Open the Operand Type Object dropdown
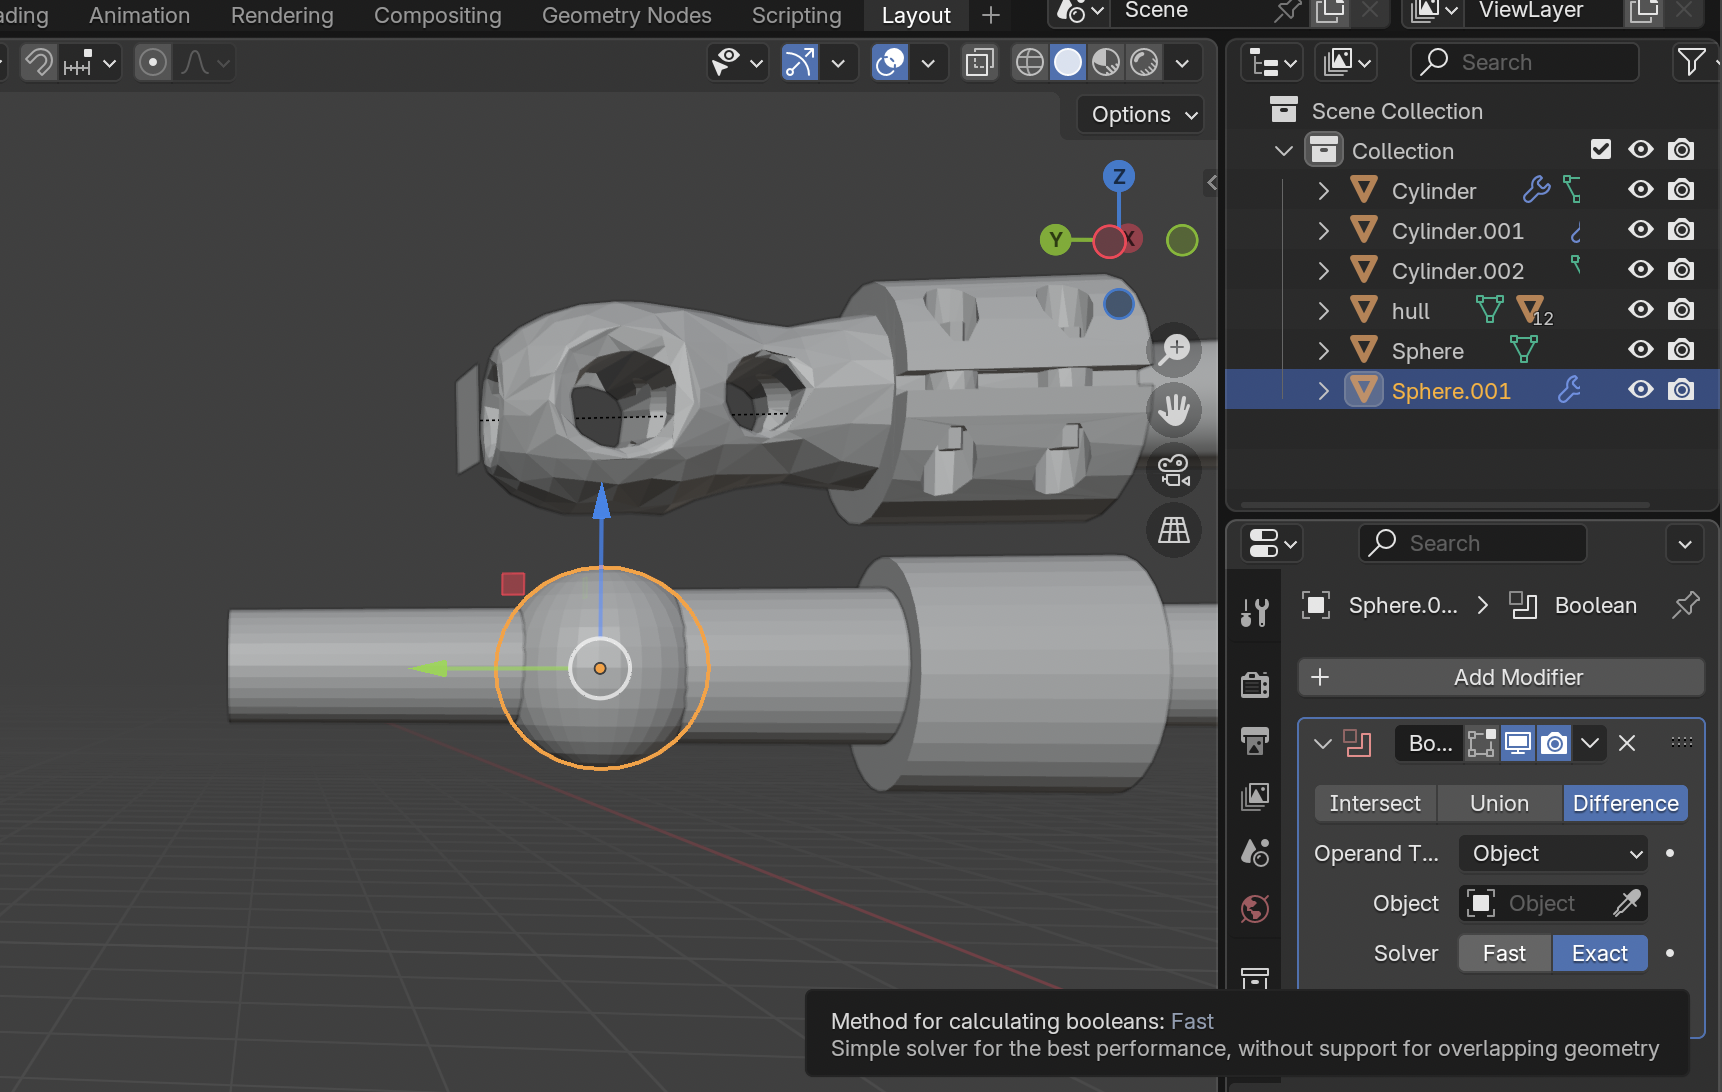Image resolution: width=1722 pixels, height=1092 pixels. click(x=1553, y=853)
